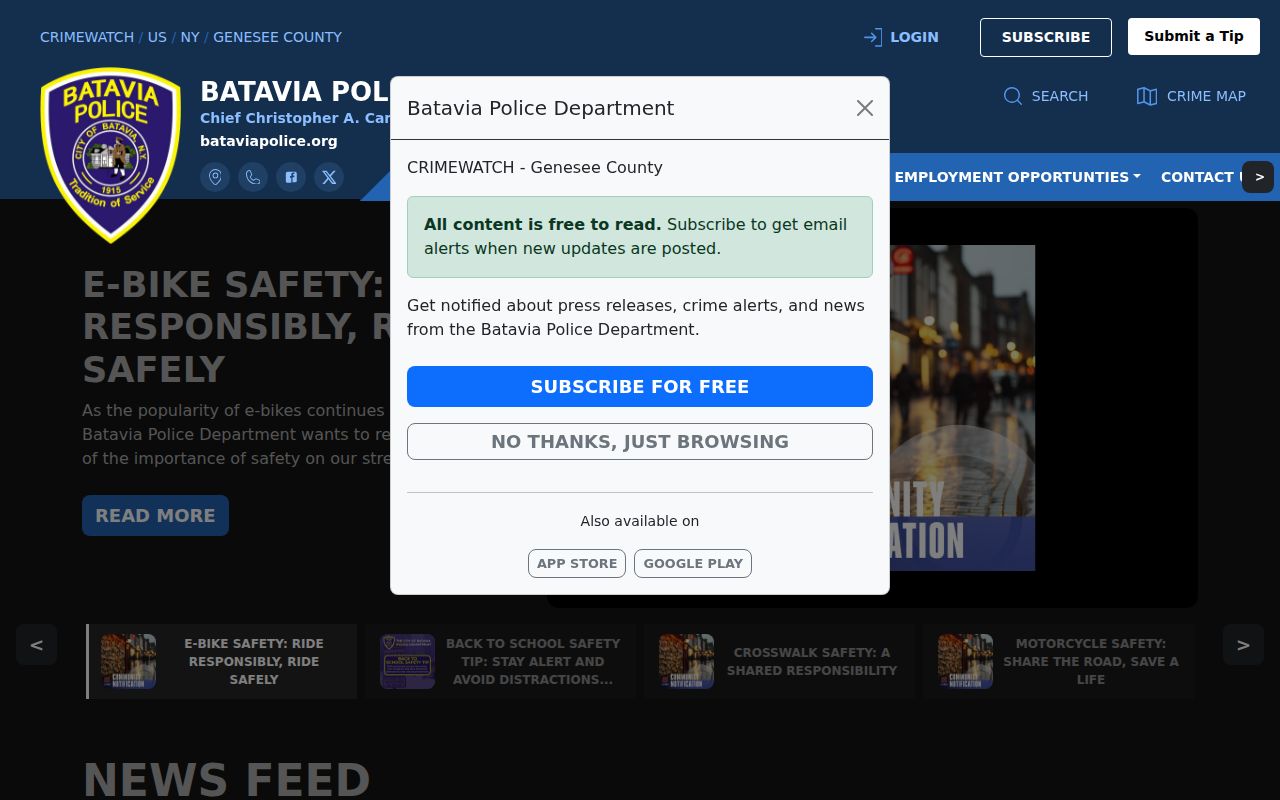The width and height of the screenshot is (1280, 800).
Task: Open bataviapolice.org website link
Action: (x=269, y=141)
